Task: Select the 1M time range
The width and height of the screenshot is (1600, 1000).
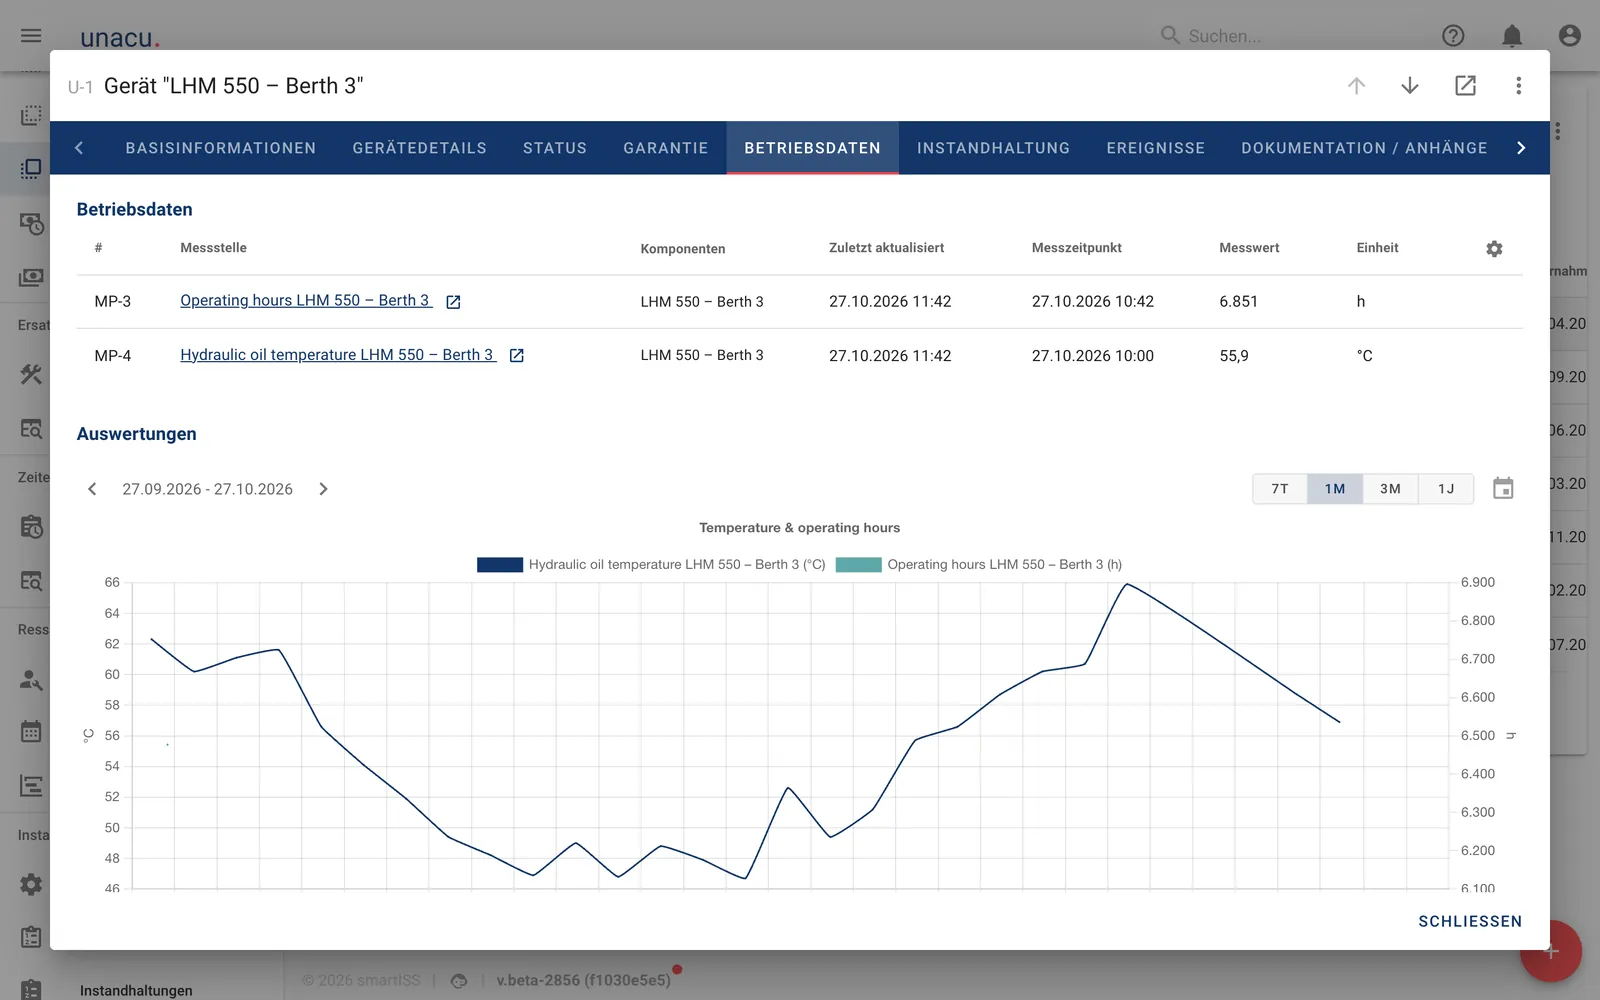Action: tap(1335, 489)
